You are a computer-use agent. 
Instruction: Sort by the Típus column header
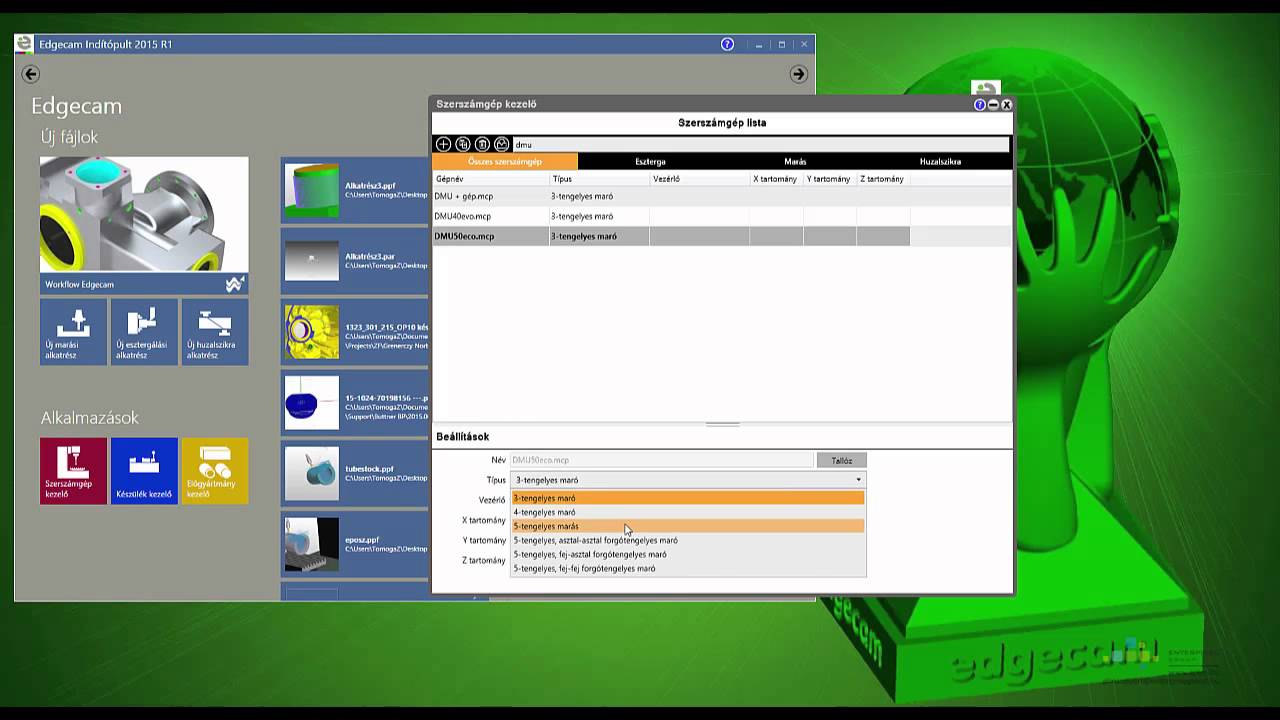pyautogui.click(x=600, y=179)
